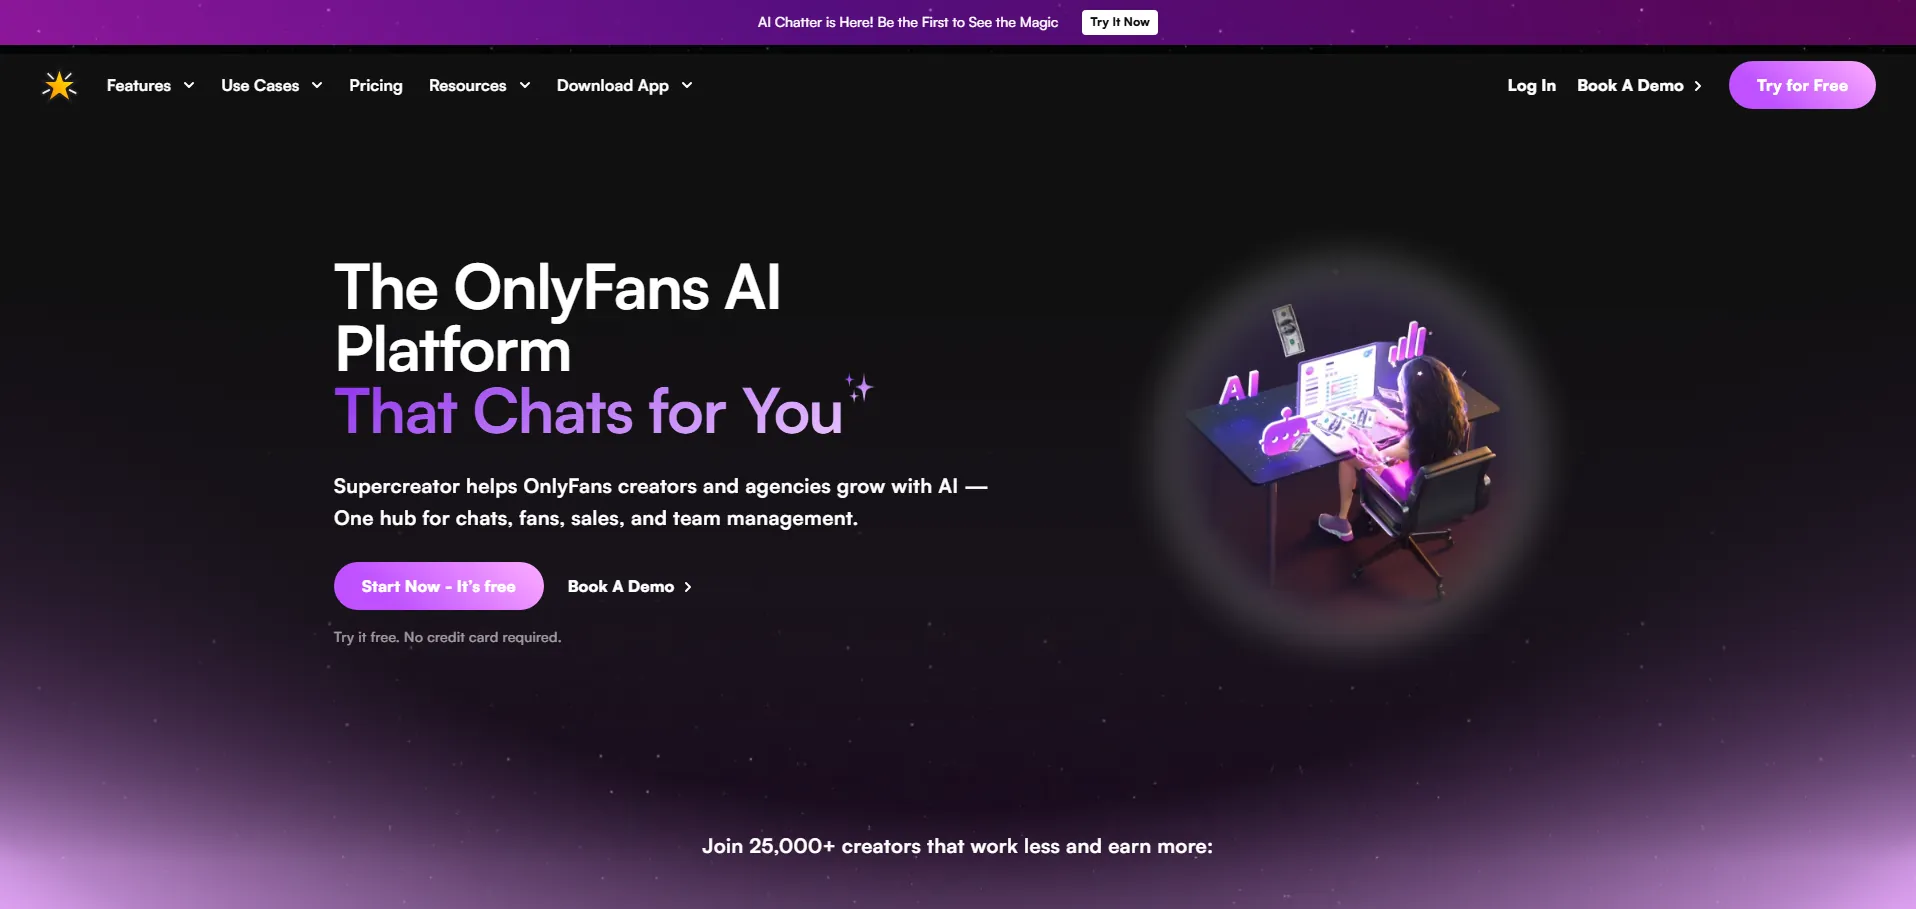This screenshot has height=909, width=1916.
Task: Expand the Resources dropdown chevron
Action: point(525,86)
